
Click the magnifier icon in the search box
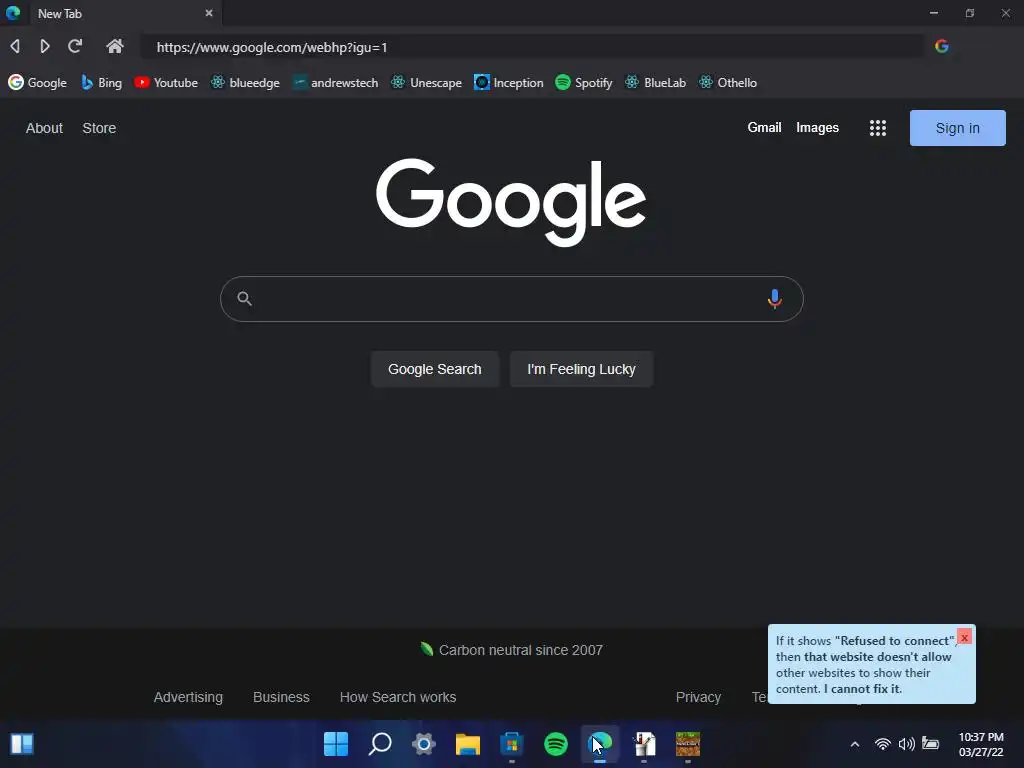[244, 298]
